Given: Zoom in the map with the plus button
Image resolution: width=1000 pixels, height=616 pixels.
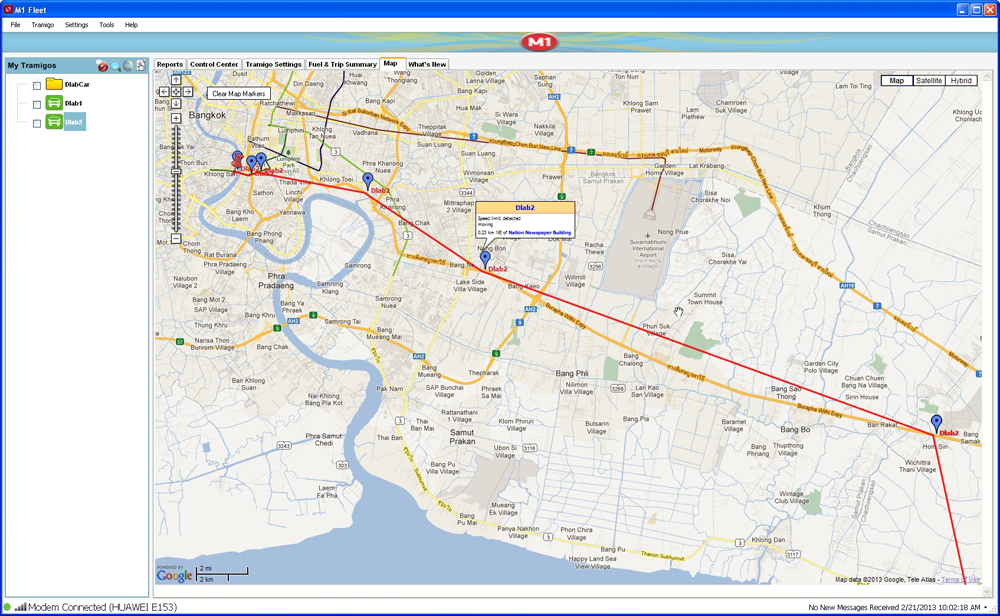Looking at the screenshot, I should click(176, 118).
